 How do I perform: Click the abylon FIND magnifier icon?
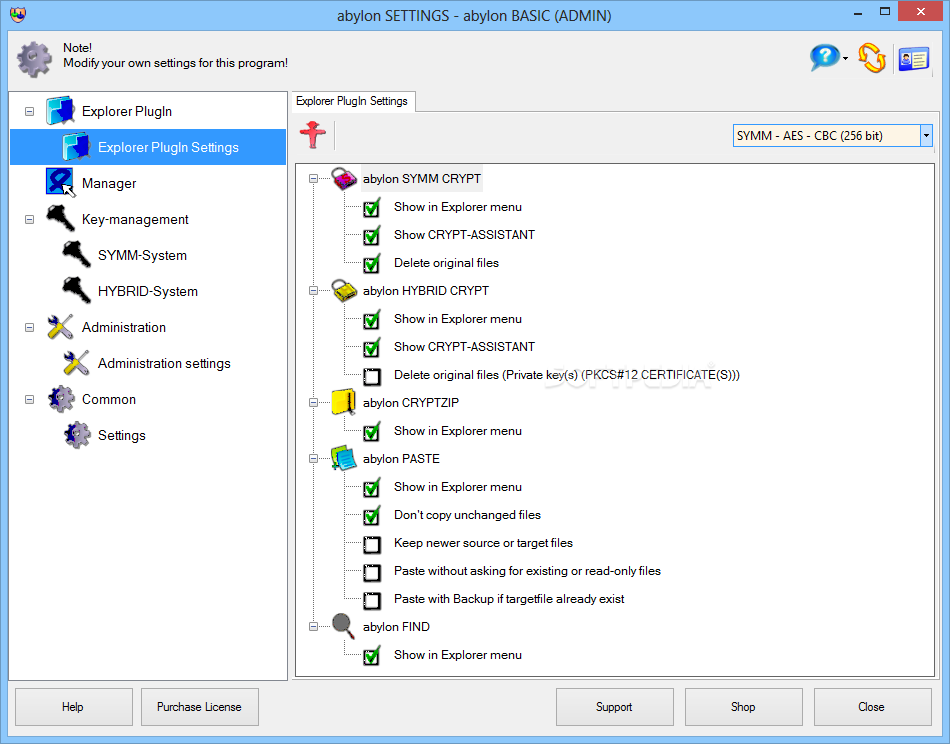[343, 626]
